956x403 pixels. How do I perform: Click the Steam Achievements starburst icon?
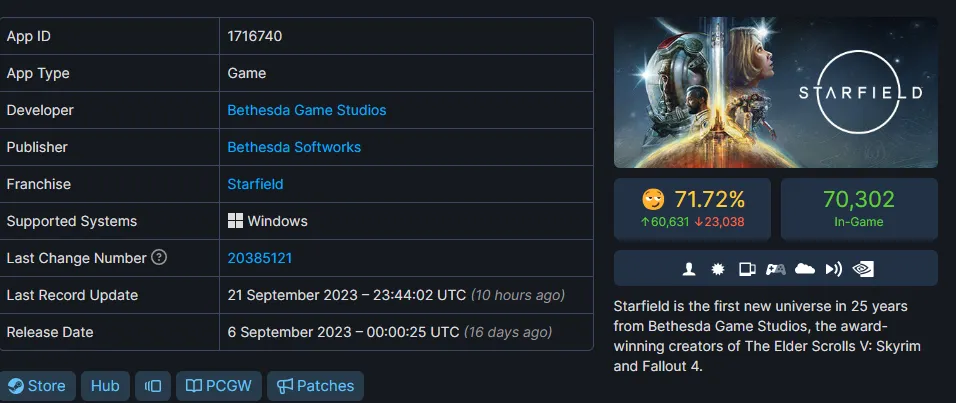pyautogui.click(x=718, y=269)
